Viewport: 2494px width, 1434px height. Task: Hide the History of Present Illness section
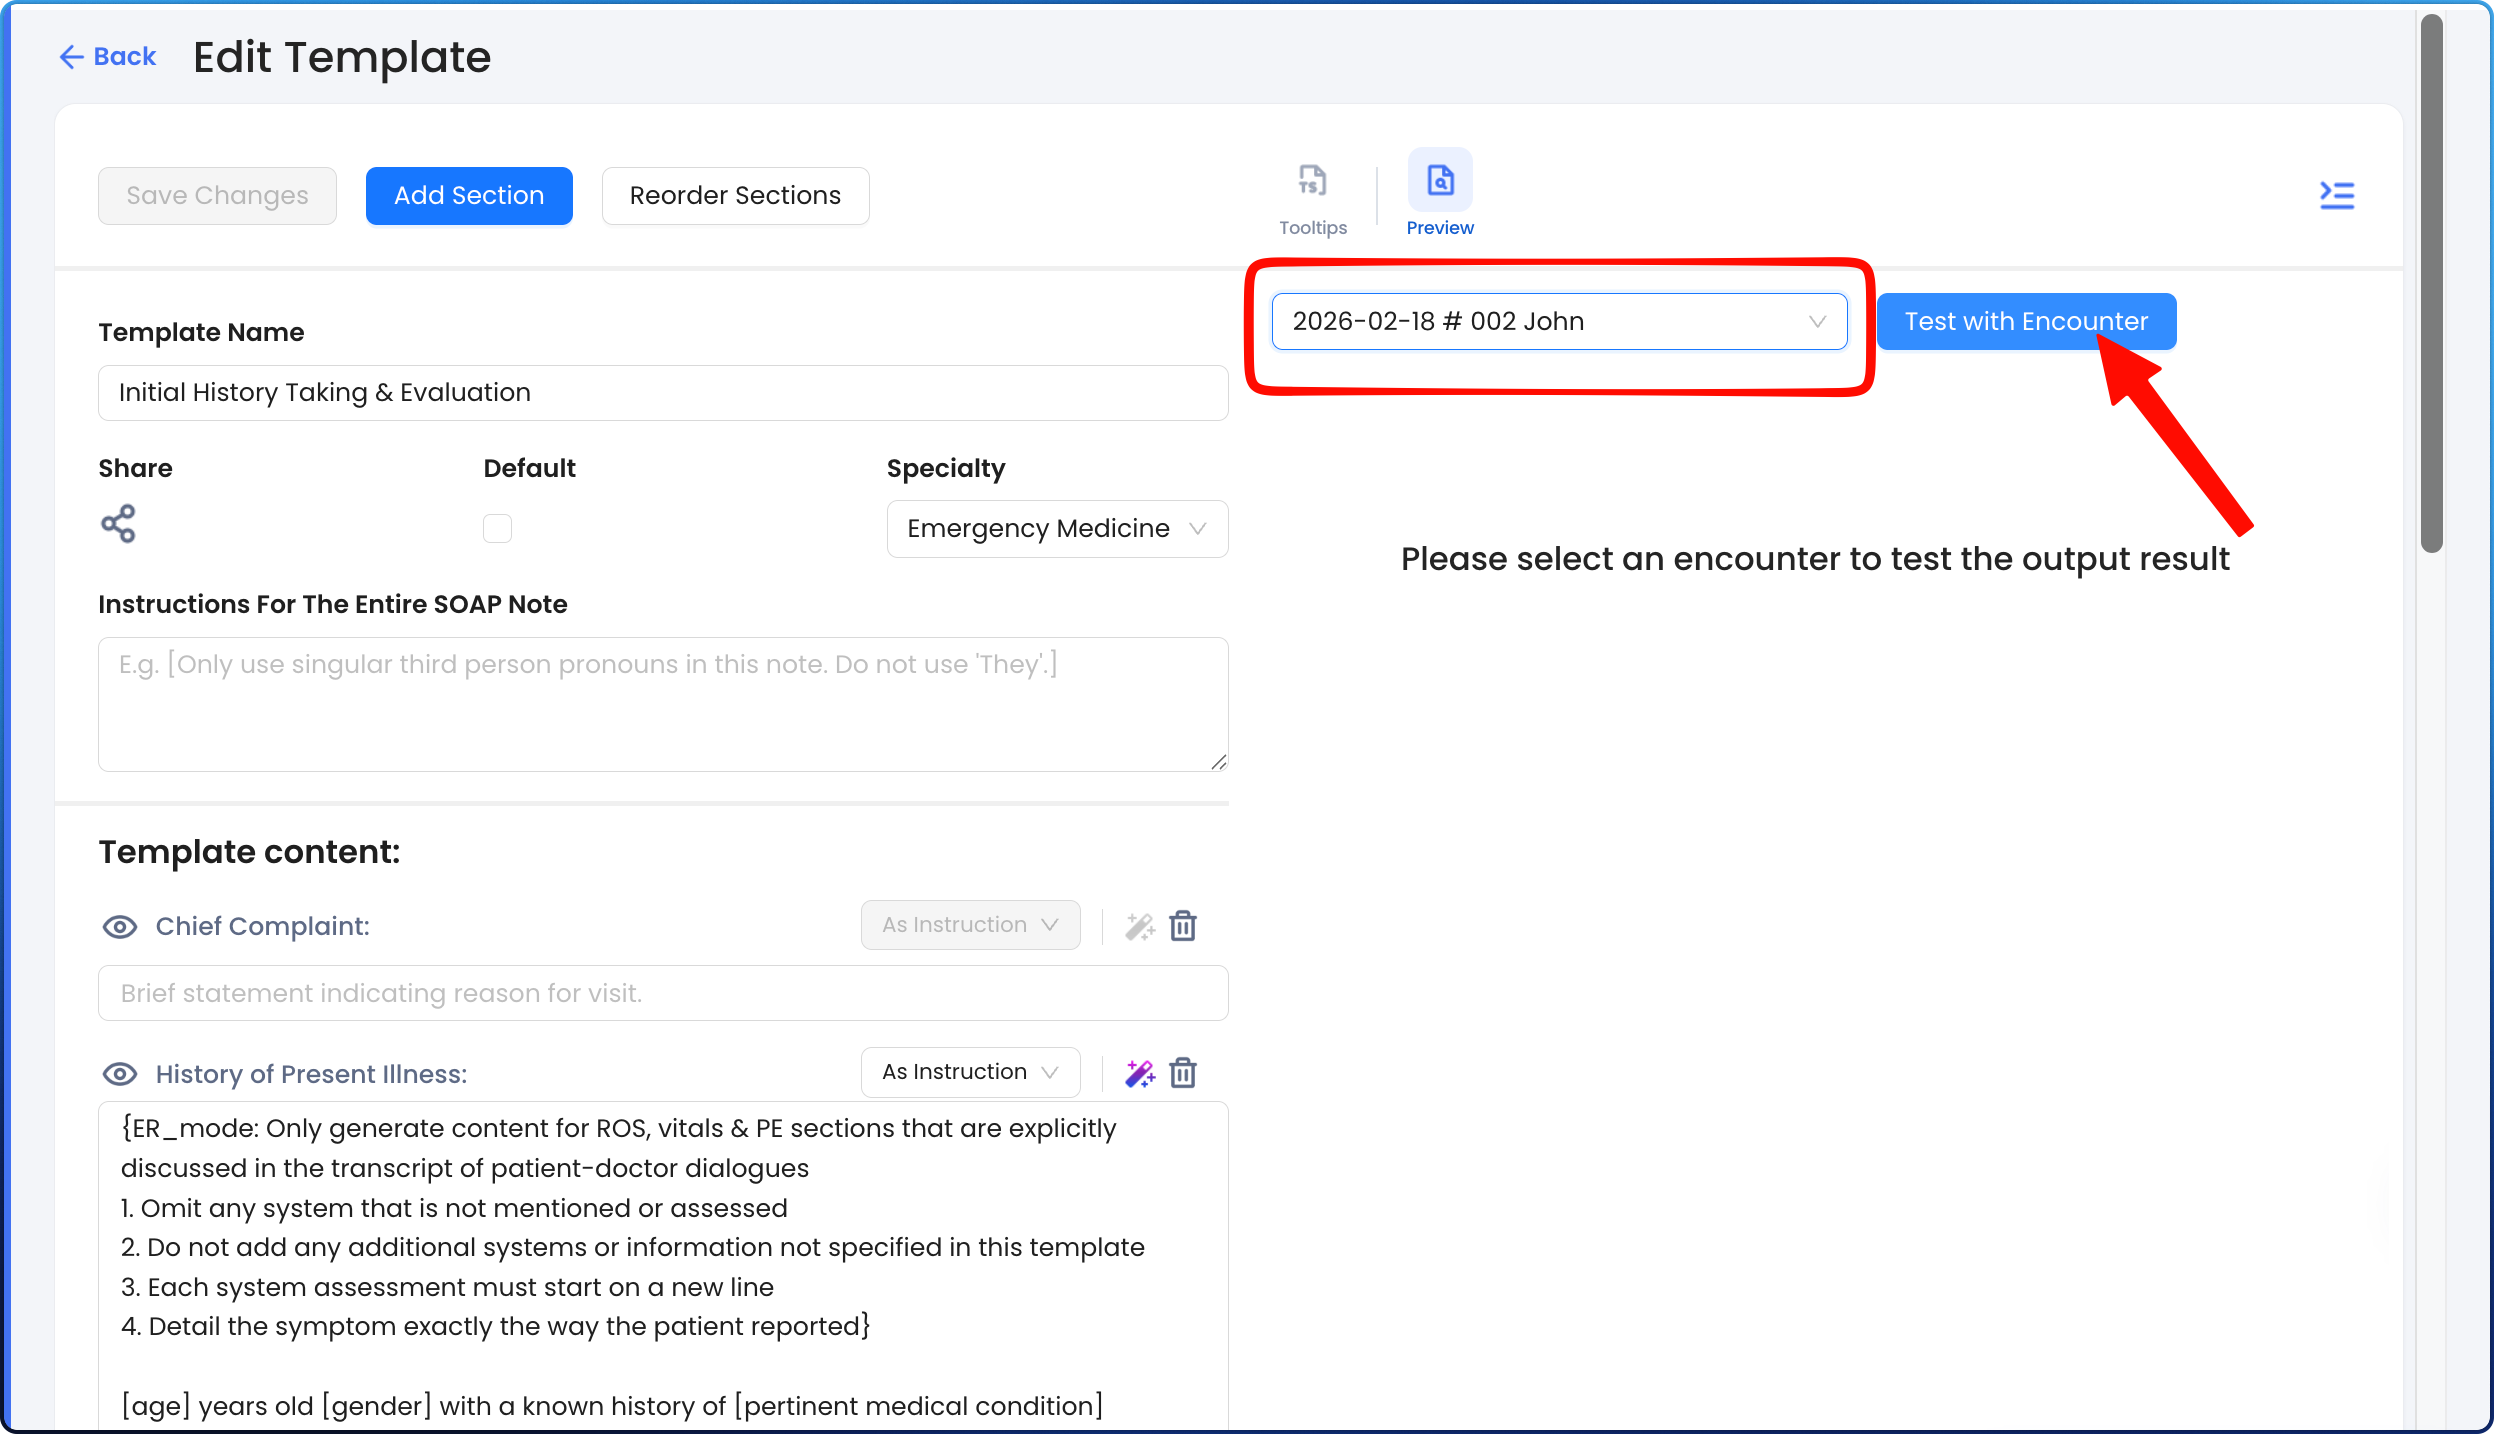pos(120,1074)
